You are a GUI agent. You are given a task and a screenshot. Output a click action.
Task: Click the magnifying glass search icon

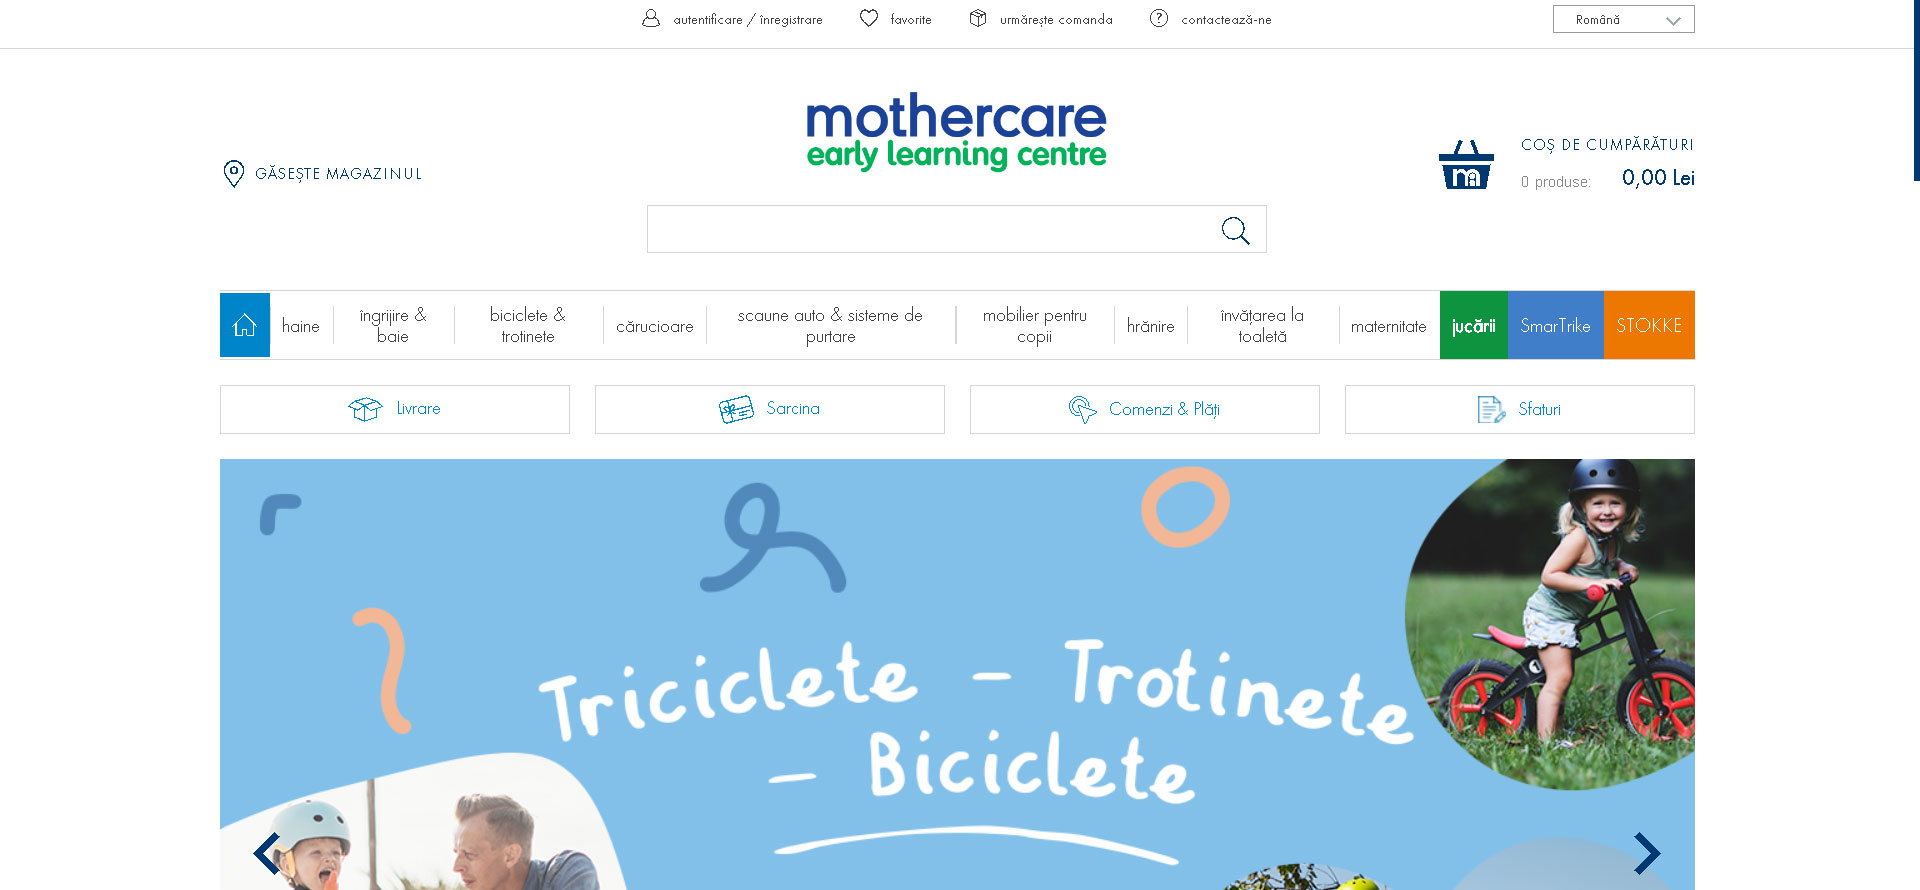pos(1235,230)
